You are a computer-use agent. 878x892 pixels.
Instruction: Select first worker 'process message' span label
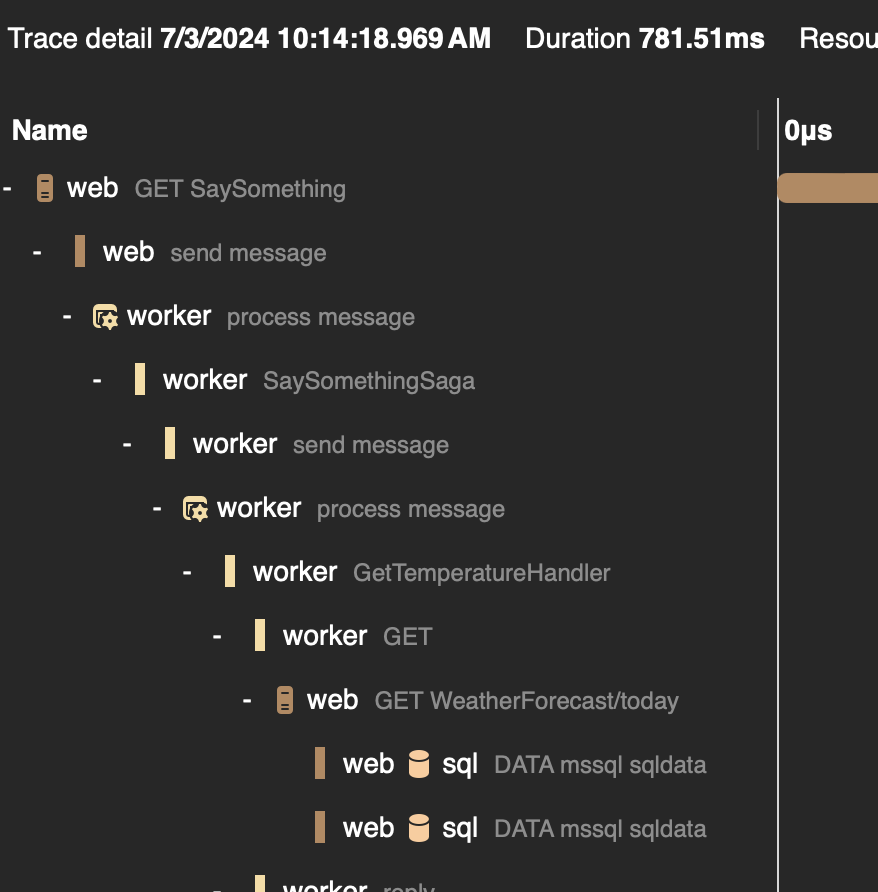[x=321, y=317]
